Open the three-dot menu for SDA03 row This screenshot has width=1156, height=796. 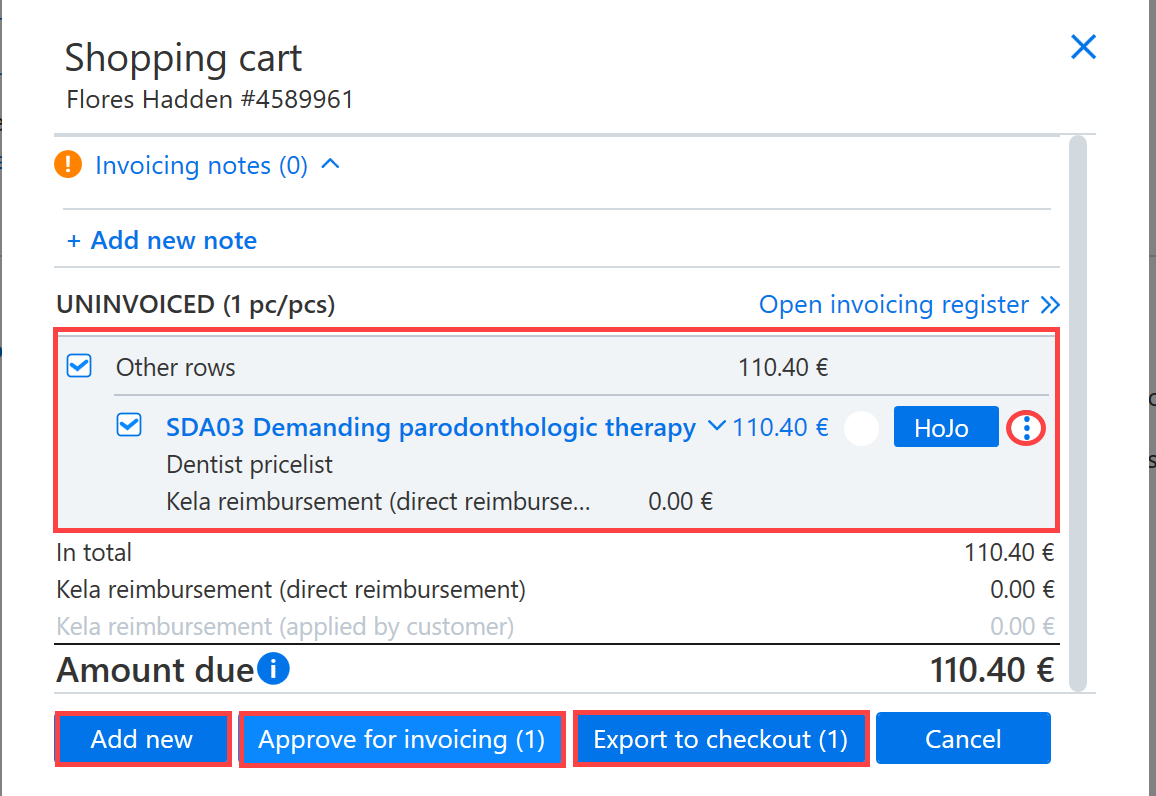pyautogui.click(x=1026, y=427)
